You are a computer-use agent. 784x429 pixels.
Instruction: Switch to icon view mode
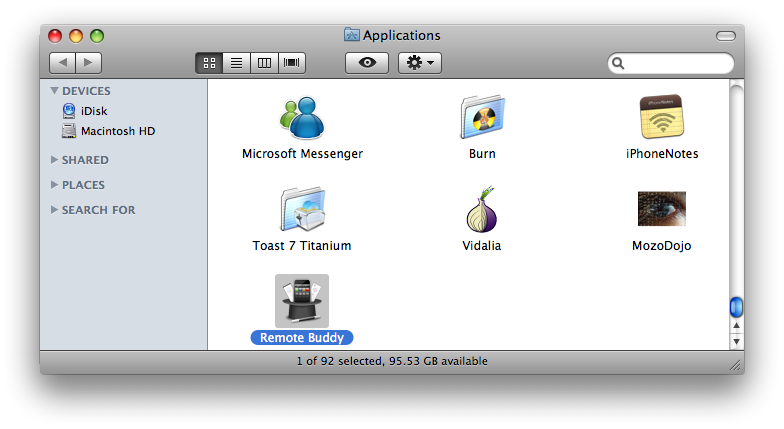coord(210,62)
